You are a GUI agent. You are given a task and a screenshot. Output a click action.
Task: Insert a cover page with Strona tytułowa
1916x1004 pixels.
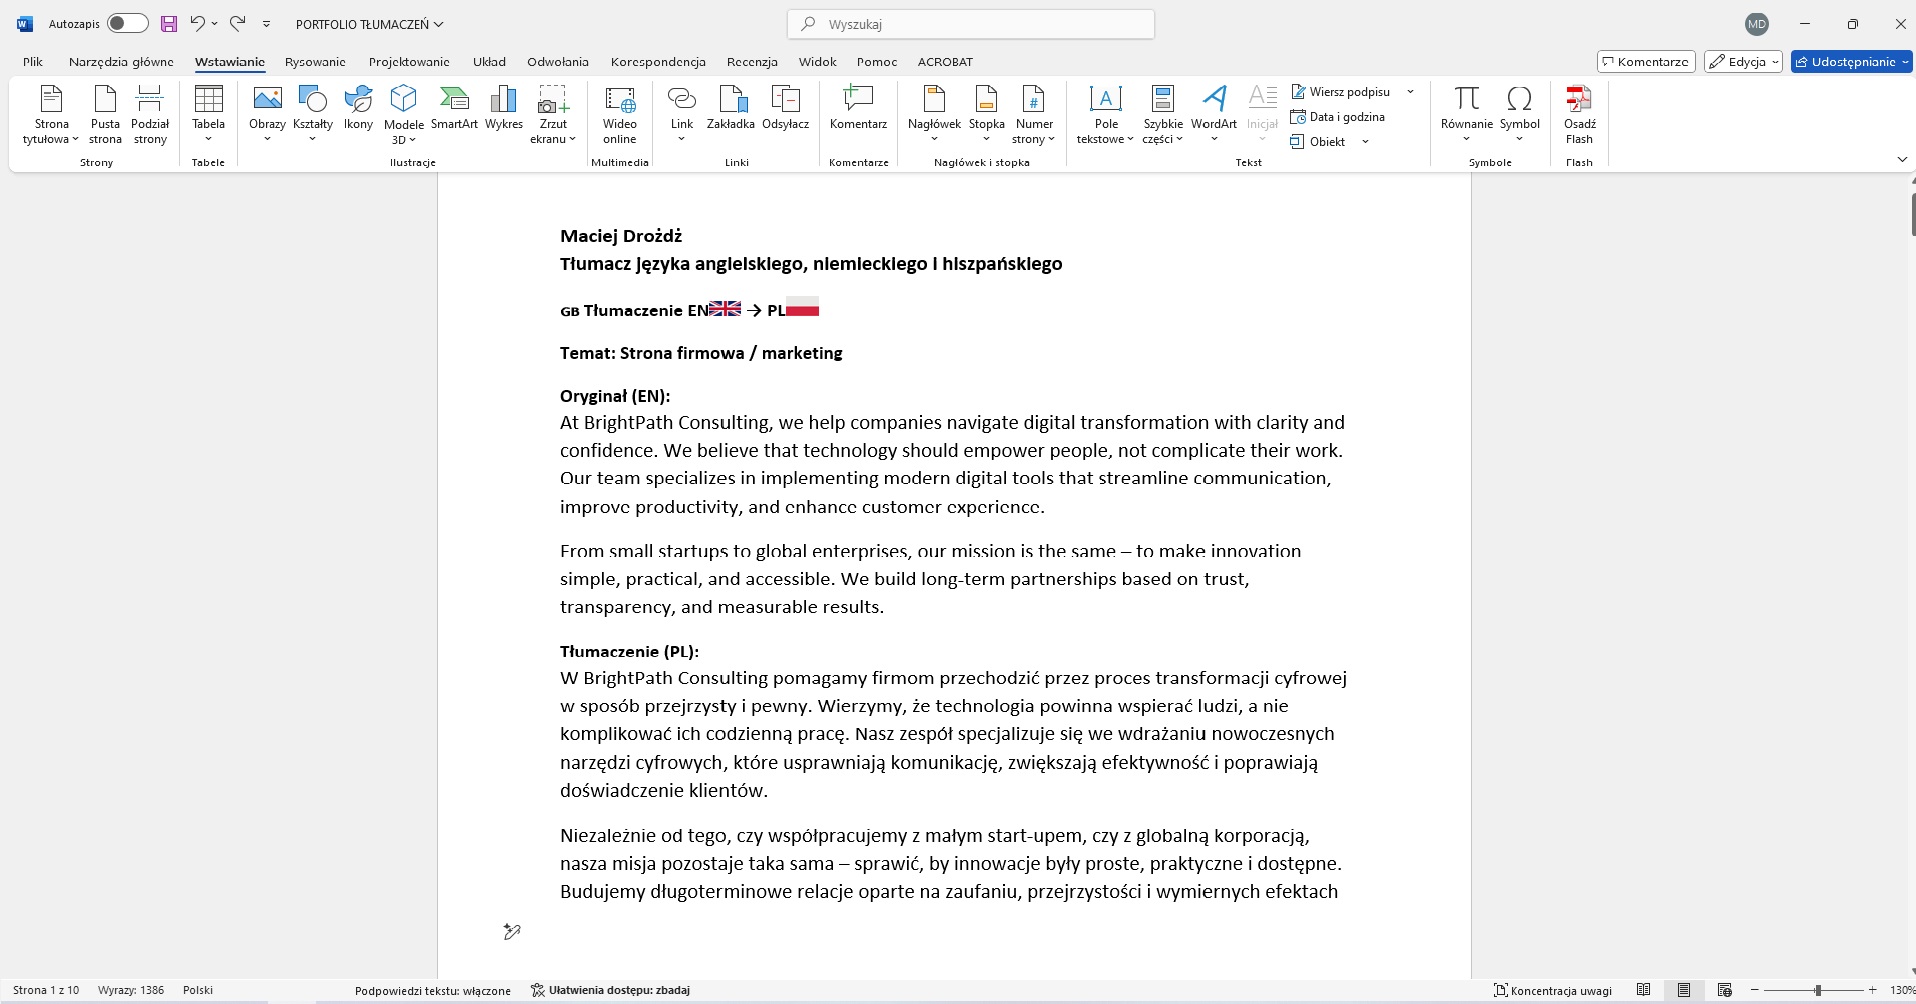point(51,115)
